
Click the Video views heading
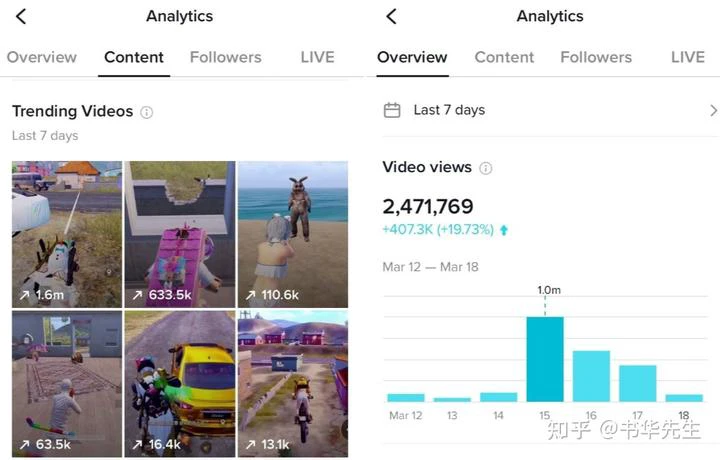(x=427, y=167)
